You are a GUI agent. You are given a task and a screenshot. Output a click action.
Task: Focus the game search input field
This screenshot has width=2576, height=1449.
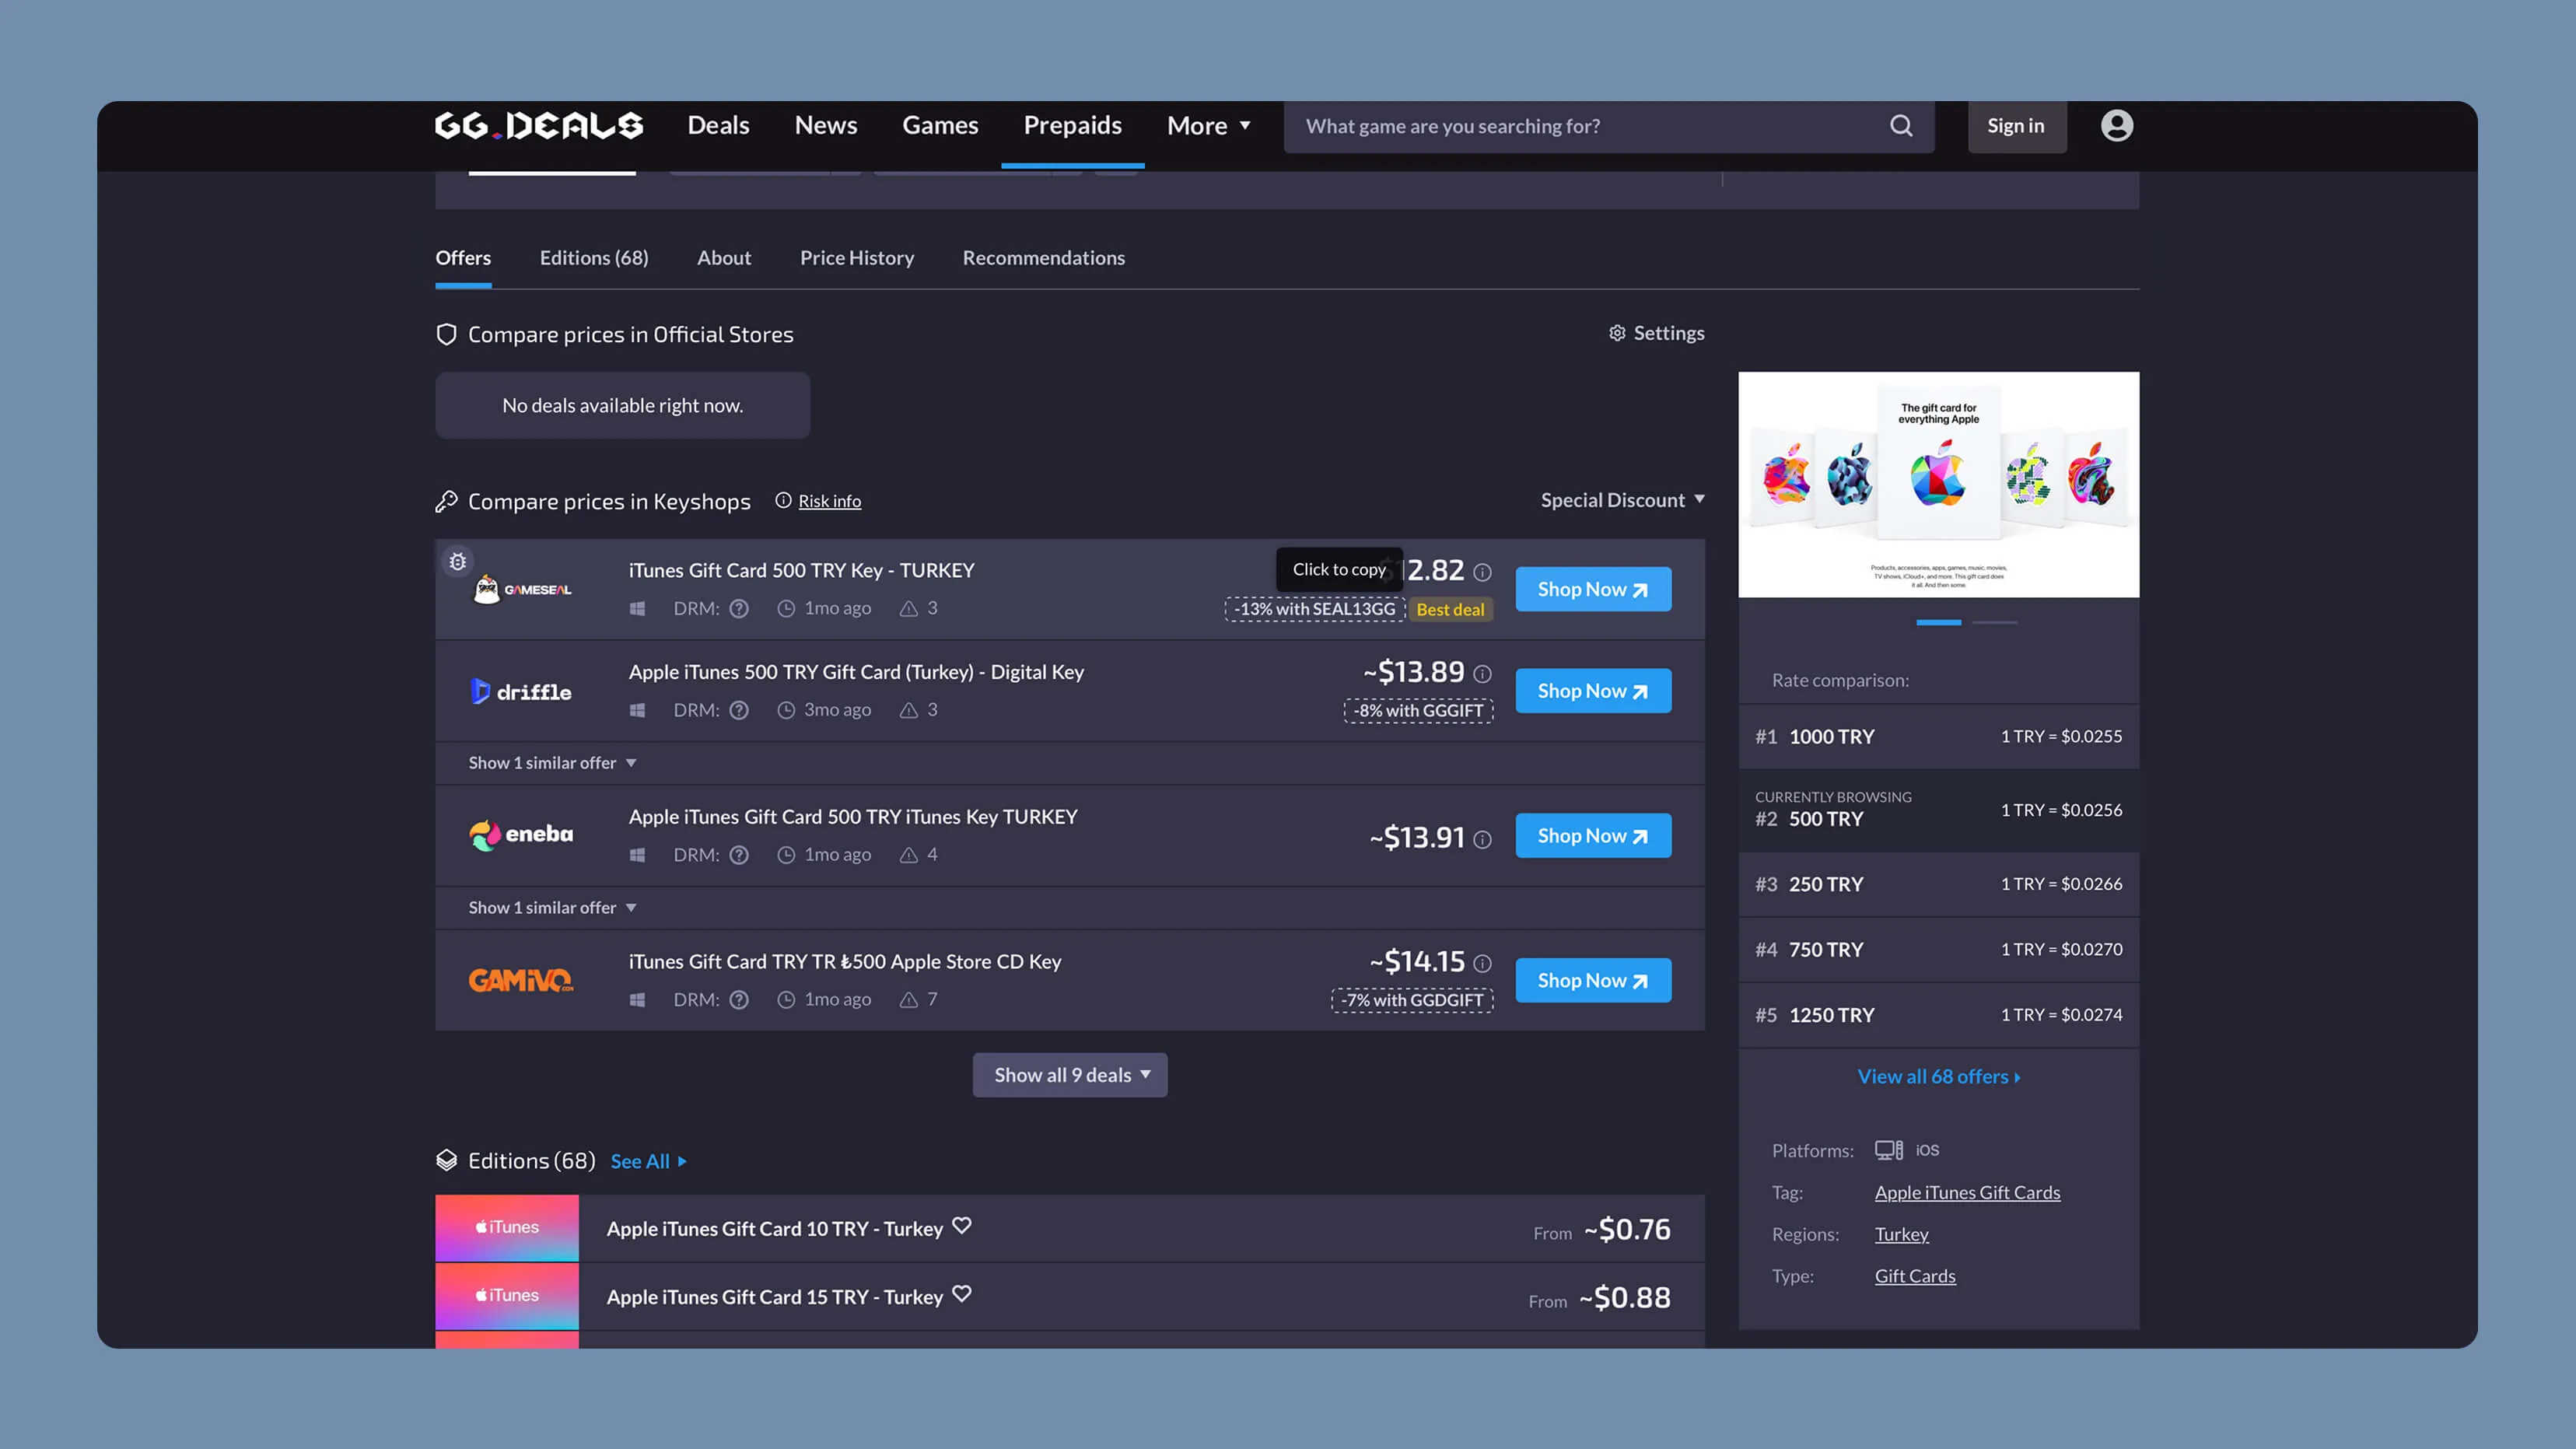tap(1580, 126)
